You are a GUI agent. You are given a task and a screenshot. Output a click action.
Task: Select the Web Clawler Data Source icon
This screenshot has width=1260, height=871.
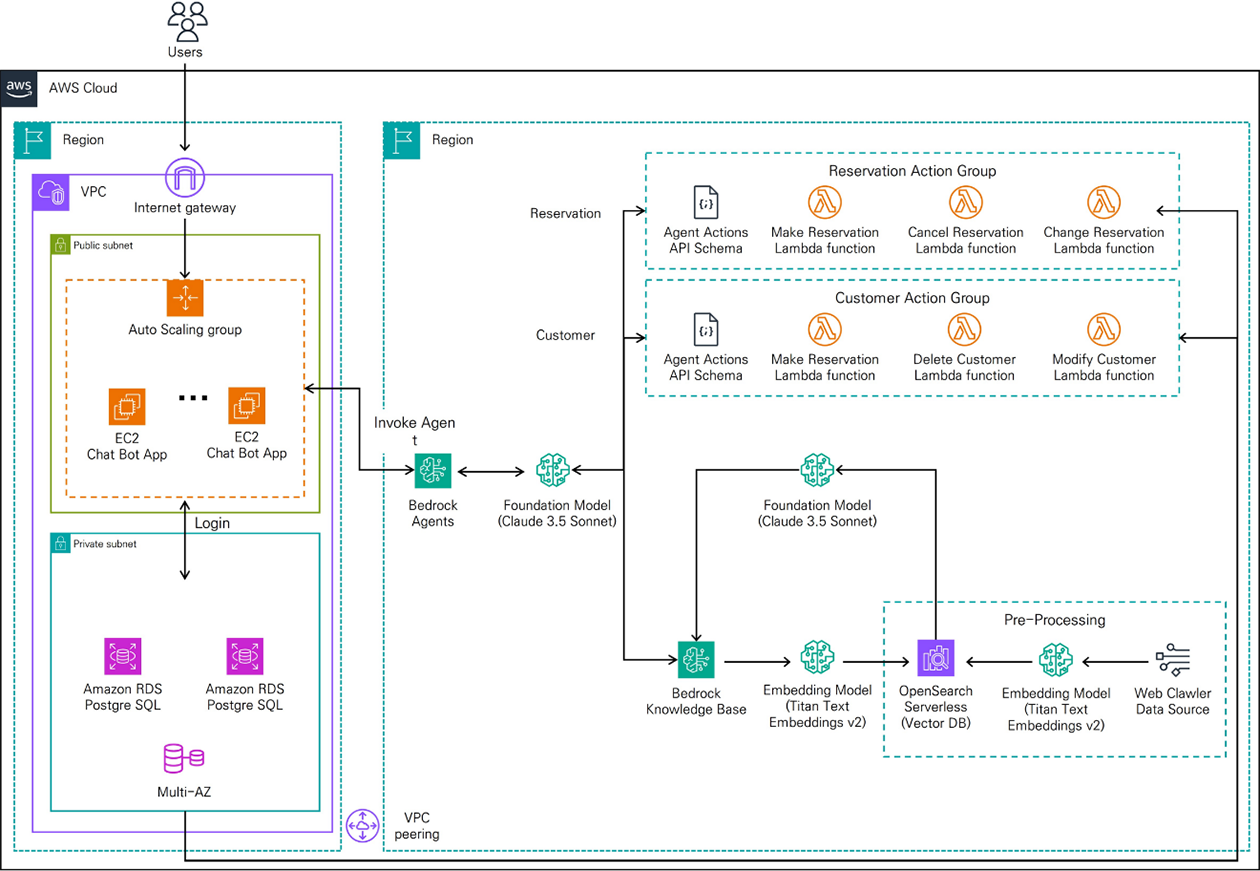tap(1172, 660)
